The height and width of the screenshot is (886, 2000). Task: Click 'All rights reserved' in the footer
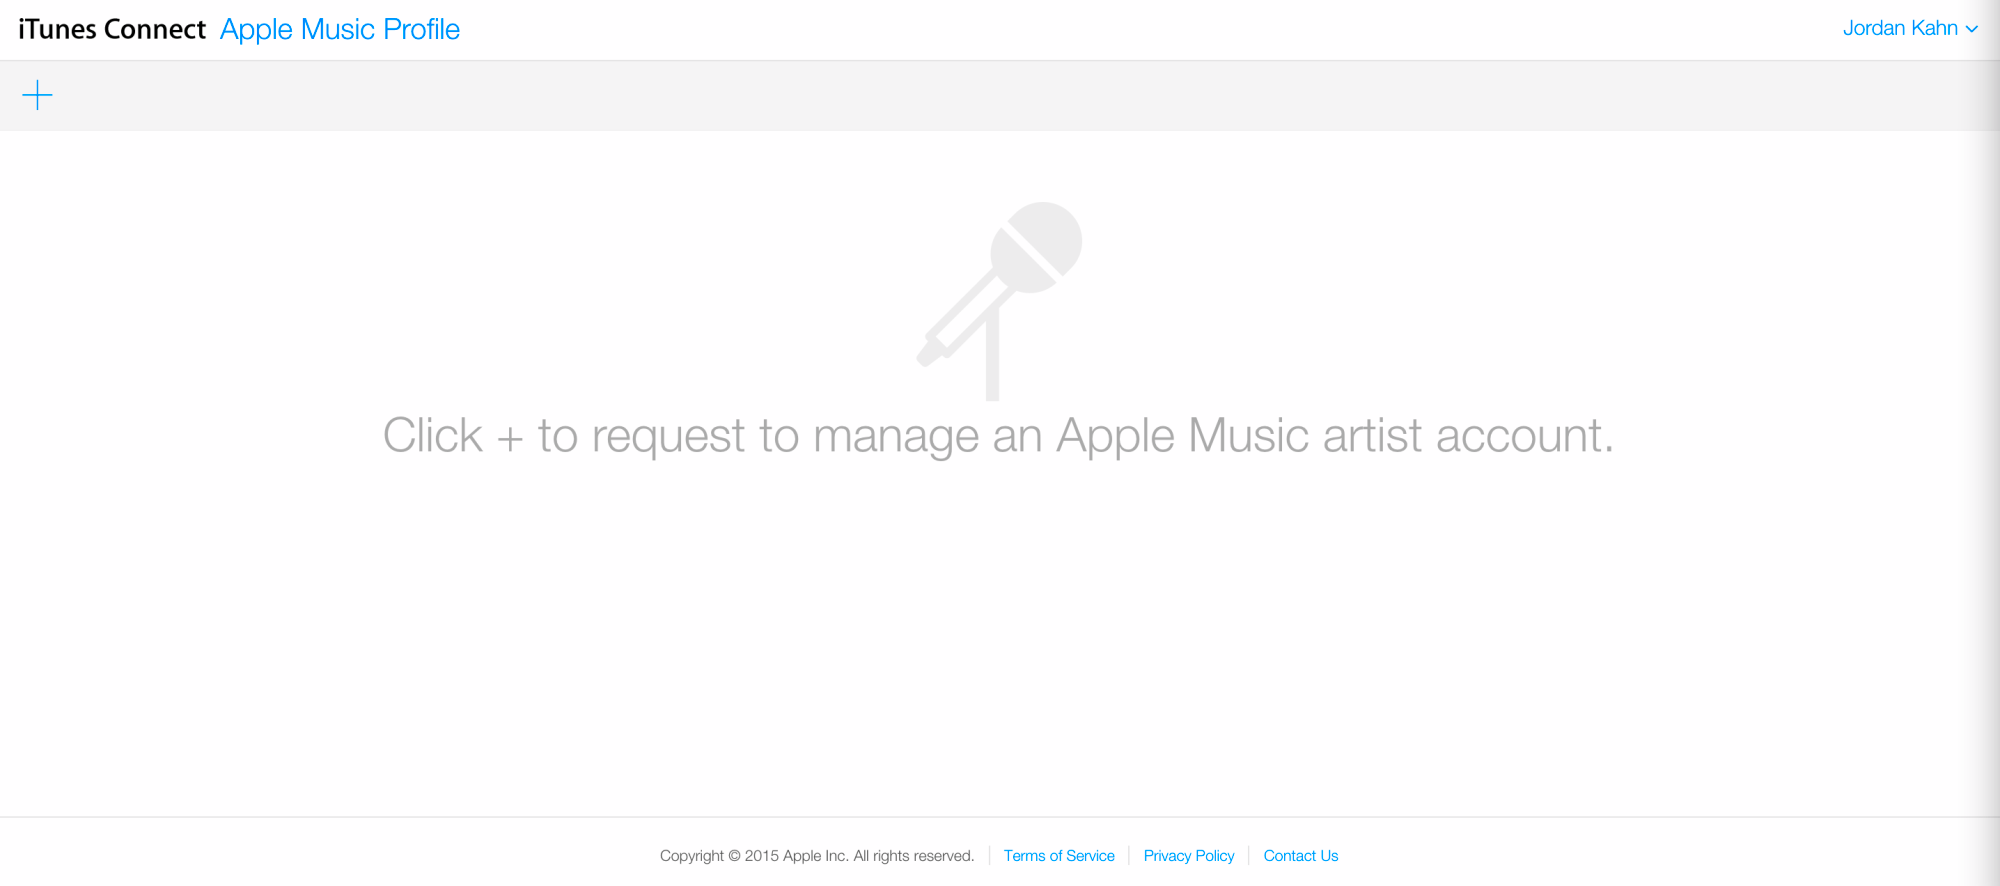[913, 856]
